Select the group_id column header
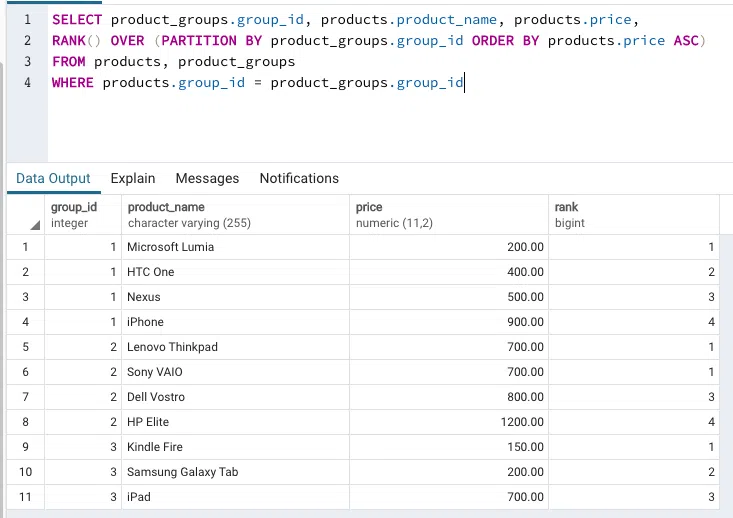The image size is (733, 518). (83, 215)
